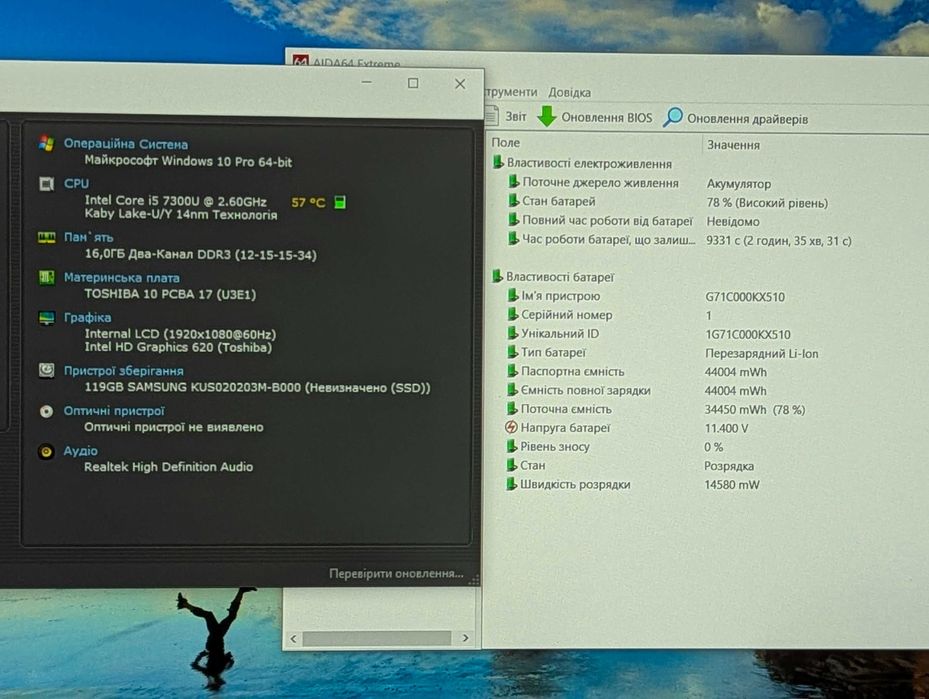This screenshot has width=929, height=699.
Task: Maximize the Speccy window
Action: 413,83
